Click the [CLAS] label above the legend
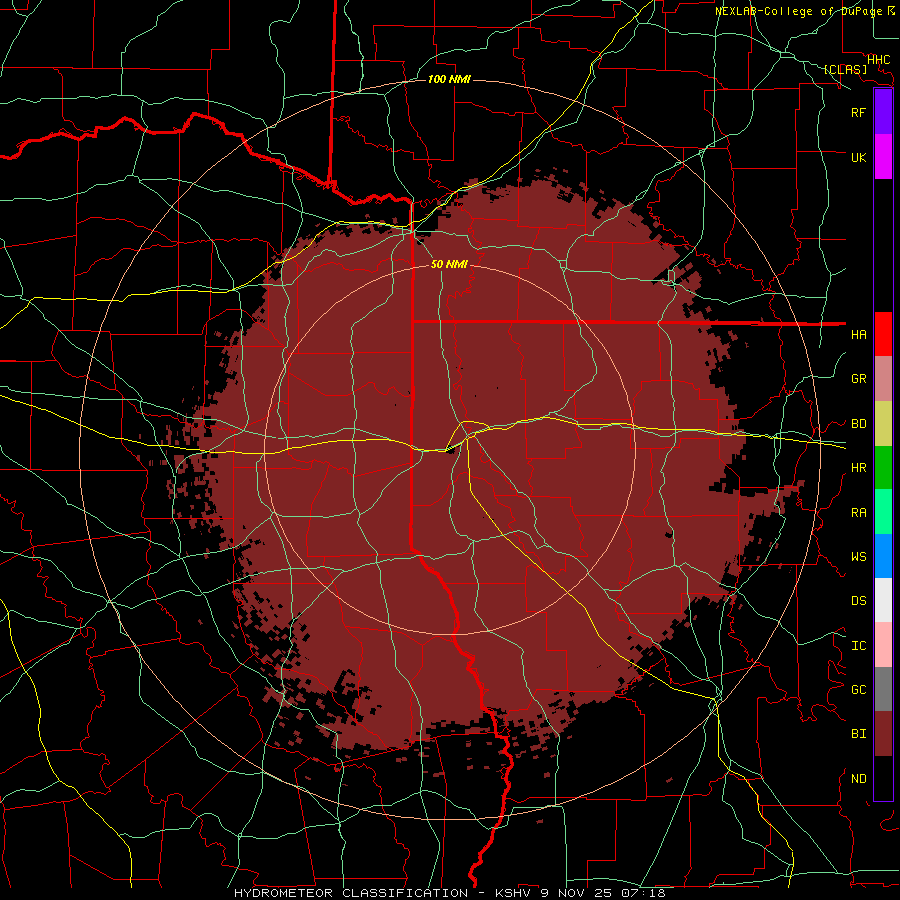The height and width of the screenshot is (900, 900). (845, 69)
